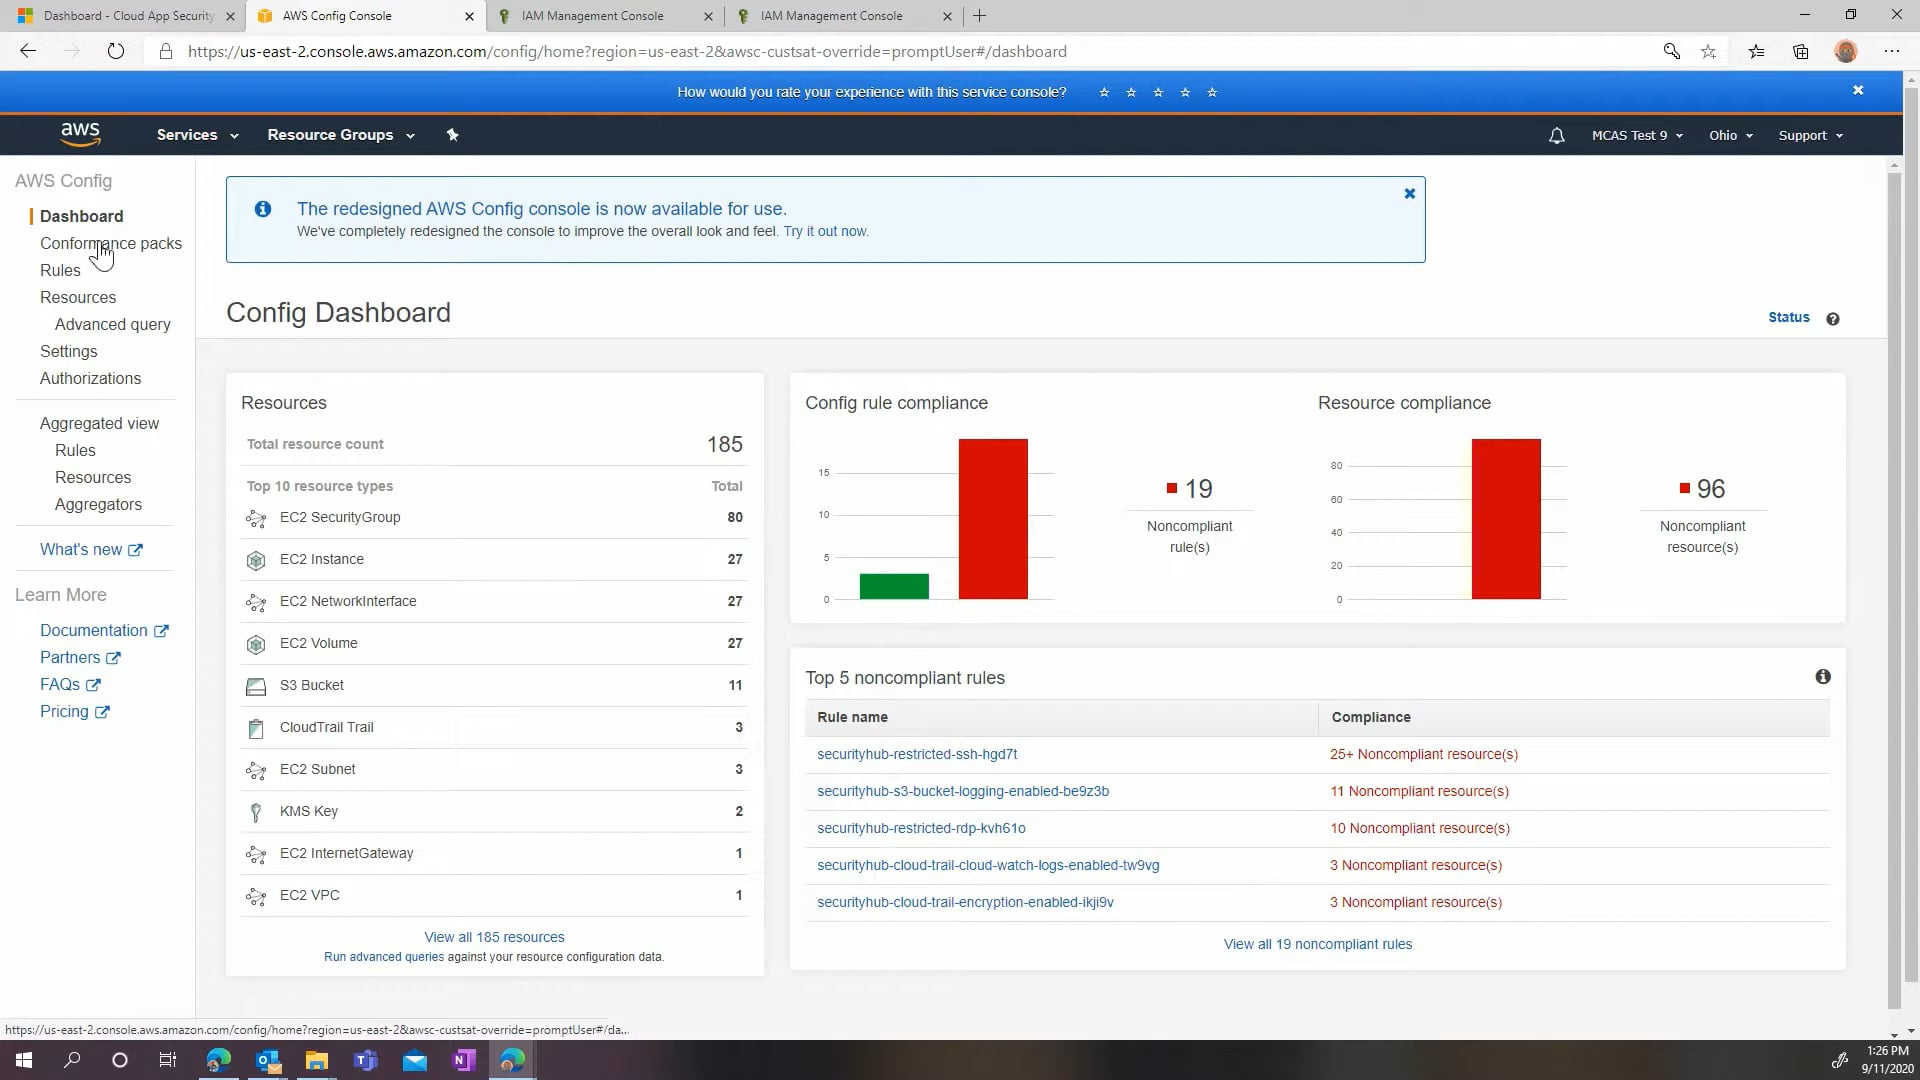Viewport: 1920px width, 1080px height.
Task: Open the browser collections icon
Action: (x=1800, y=51)
